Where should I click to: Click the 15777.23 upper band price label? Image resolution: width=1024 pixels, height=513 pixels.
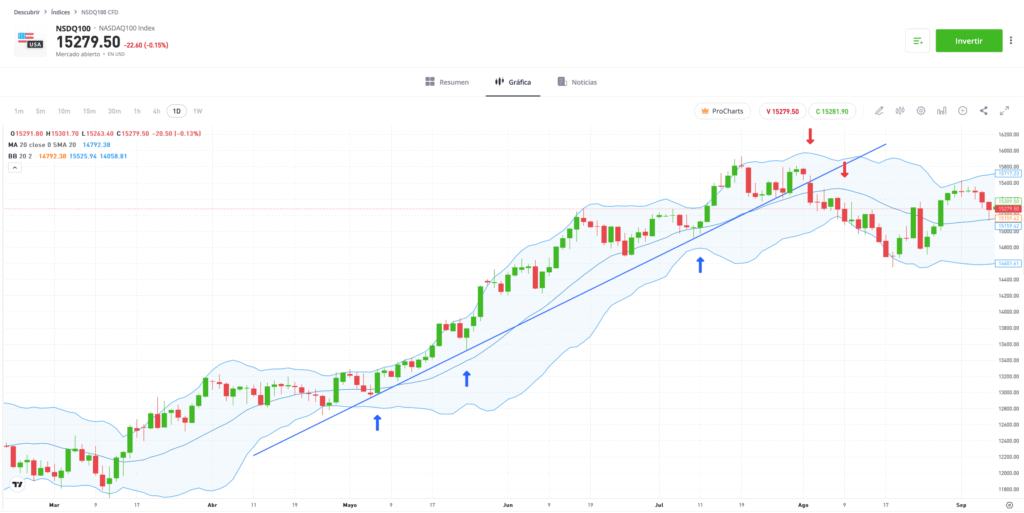1008,174
